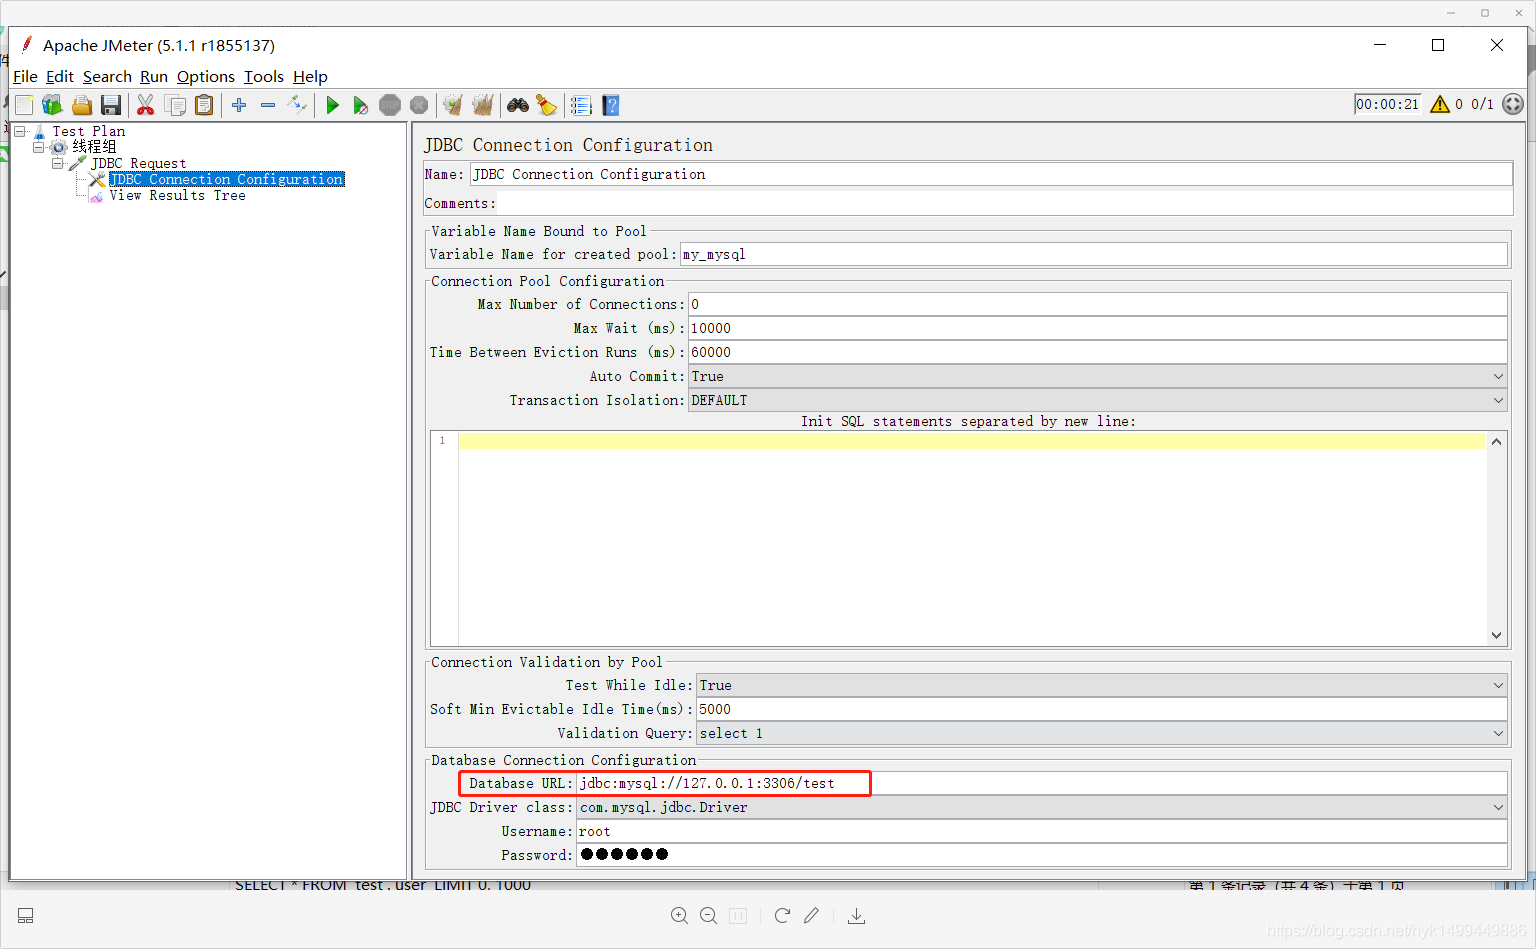Viewport: 1536px width, 949px height.
Task: Click the blue minus Collapse All icon
Action: coord(268,105)
